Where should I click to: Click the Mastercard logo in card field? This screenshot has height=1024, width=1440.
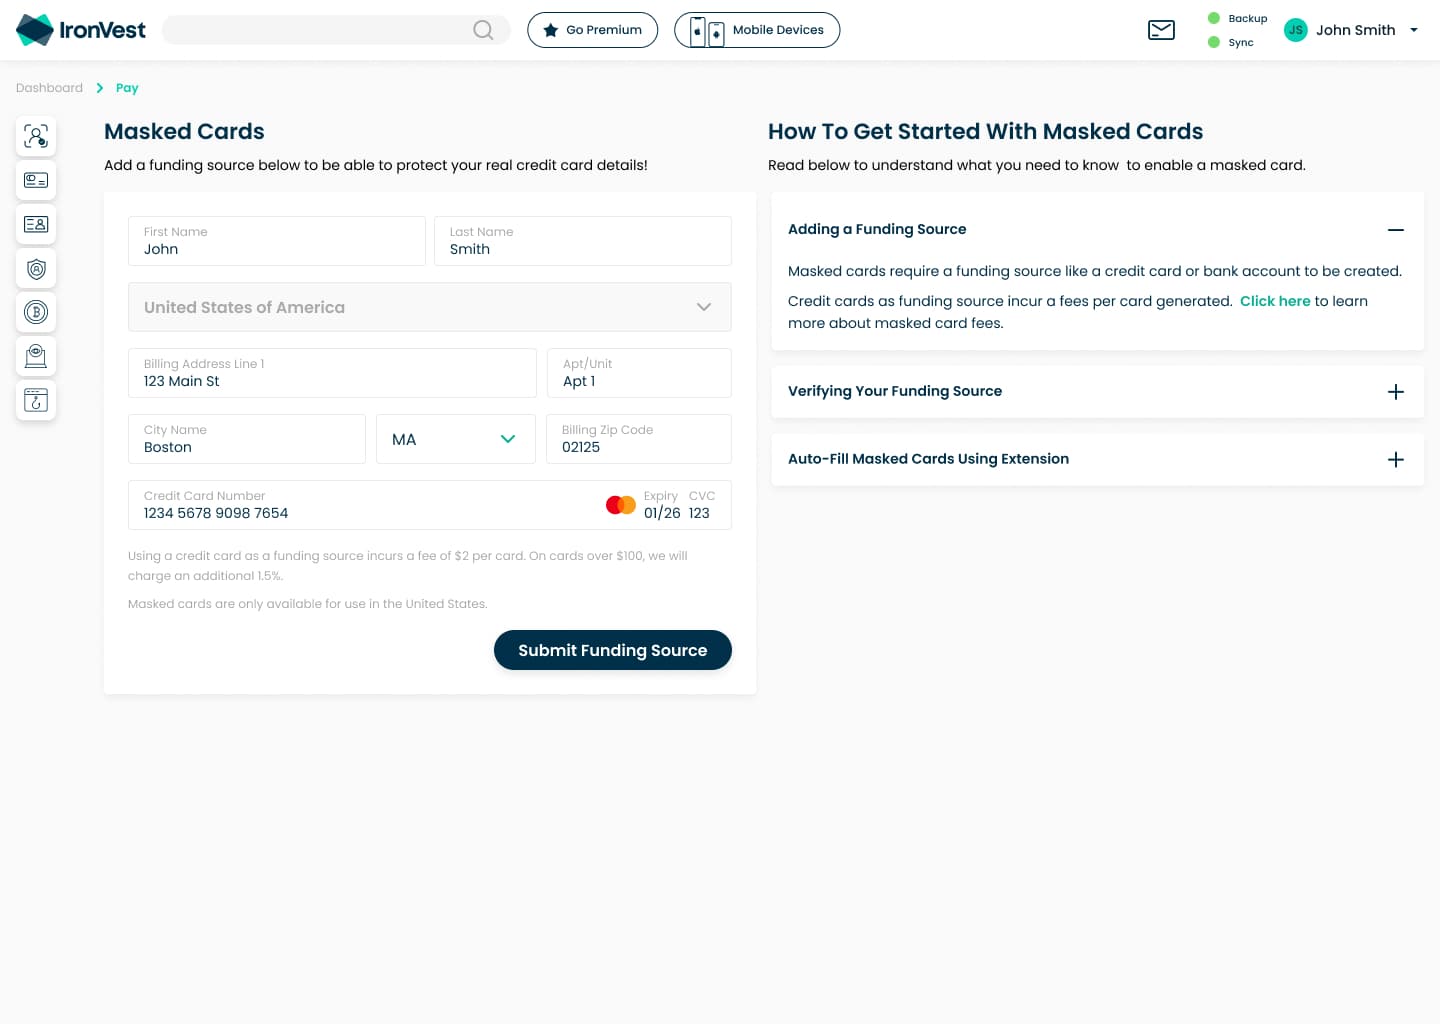[x=621, y=505]
